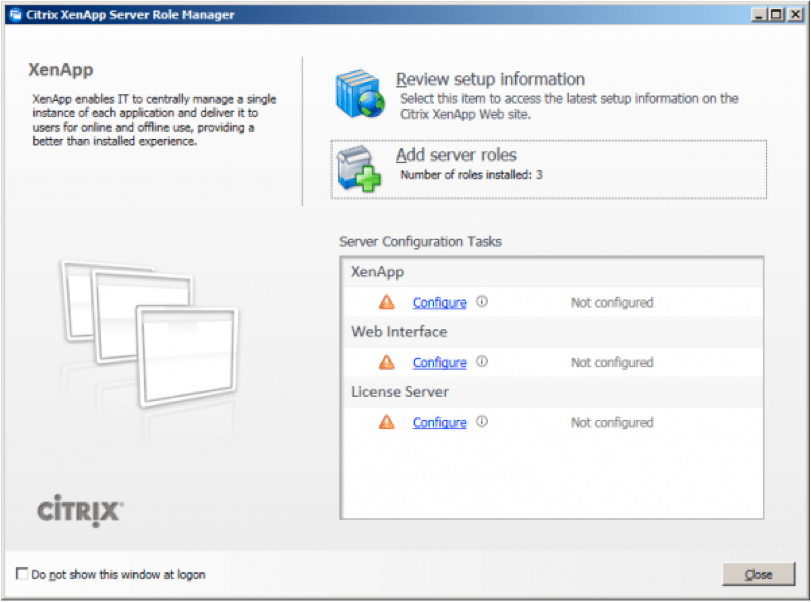The image size is (811, 602).
Task: Enable Do not show this window at logon
Action: tap(22, 574)
